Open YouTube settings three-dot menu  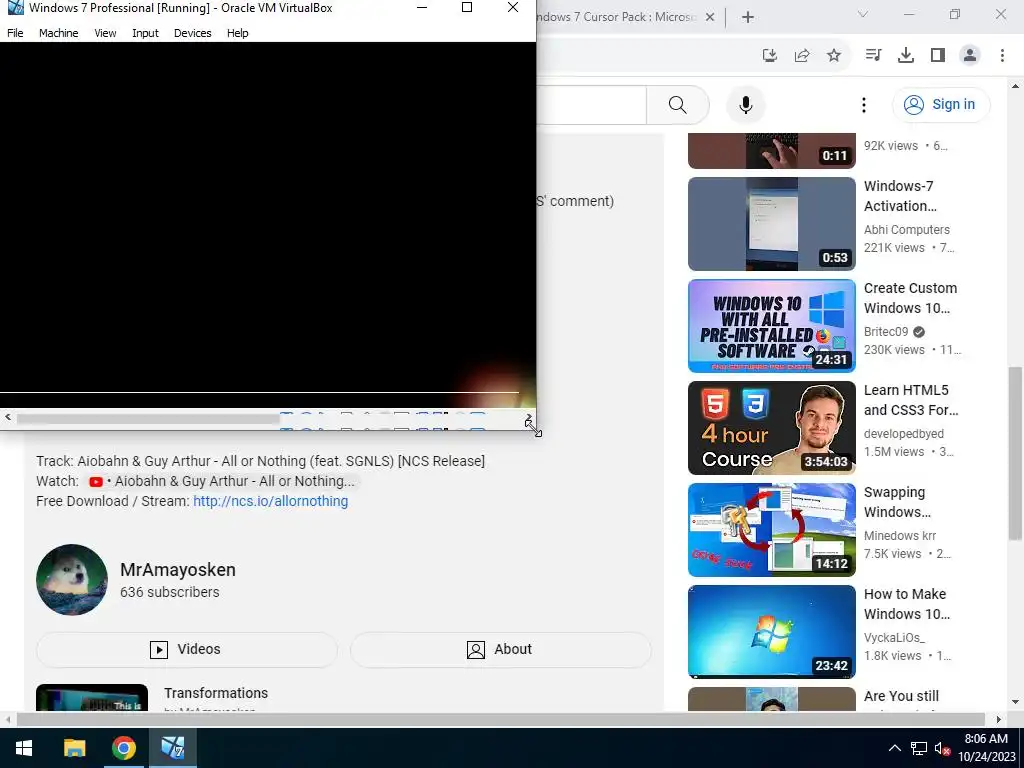pyautogui.click(x=863, y=104)
